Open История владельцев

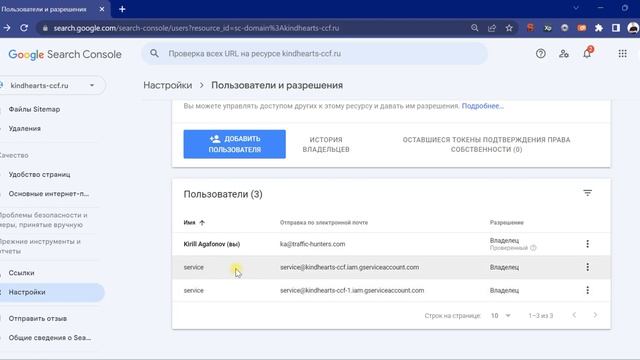coord(326,144)
